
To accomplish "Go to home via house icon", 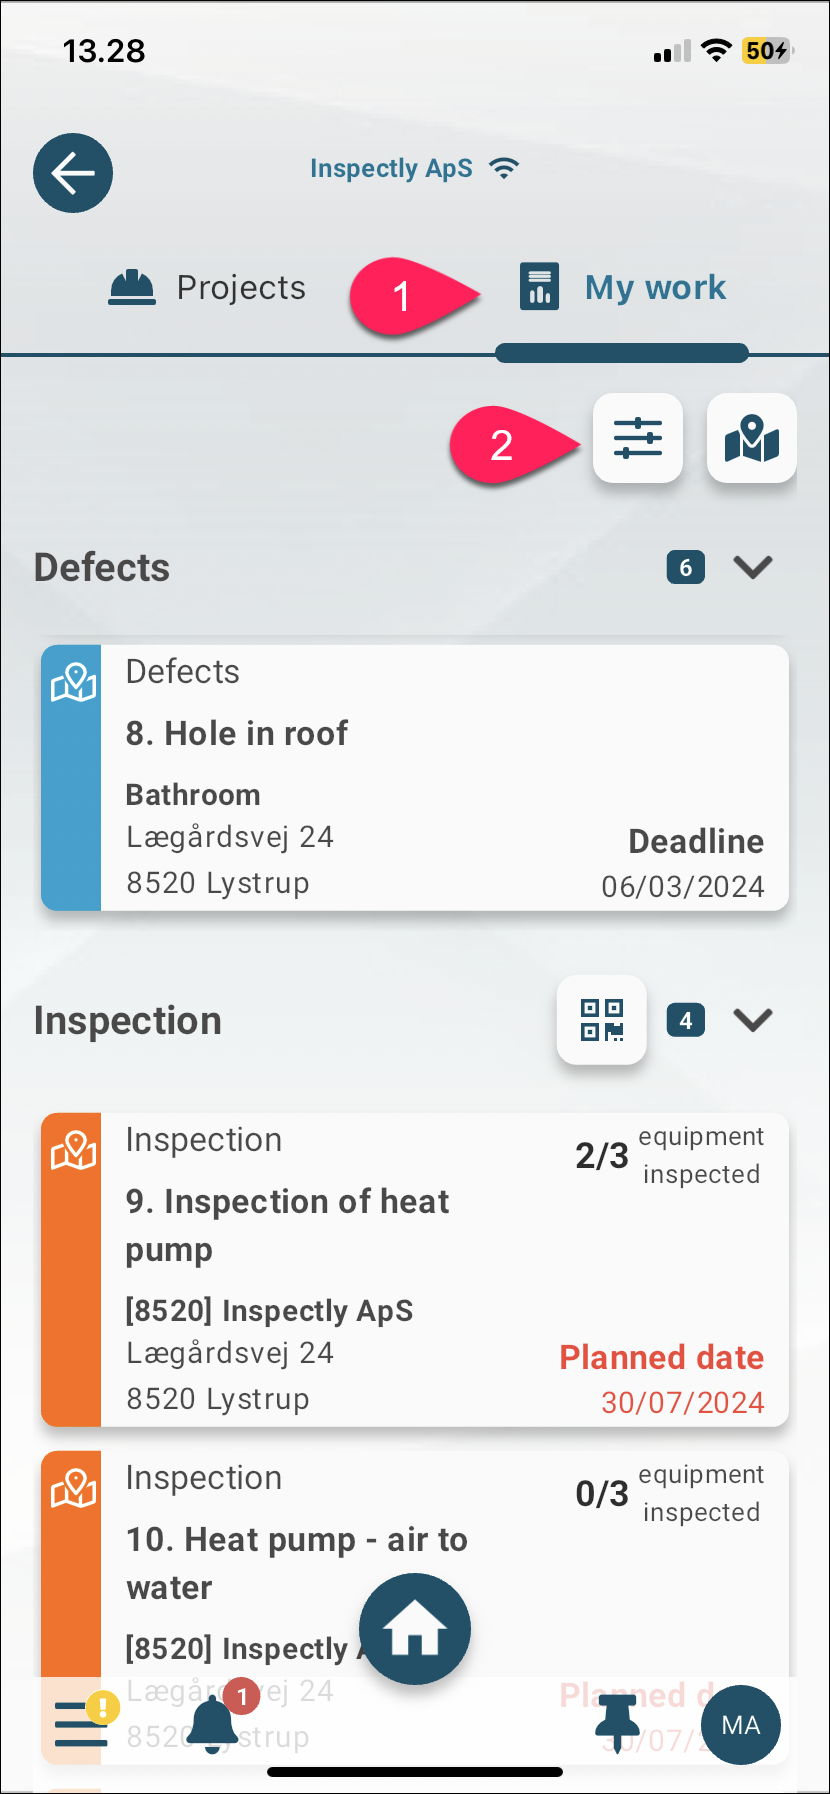I will tap(415, 1629).
